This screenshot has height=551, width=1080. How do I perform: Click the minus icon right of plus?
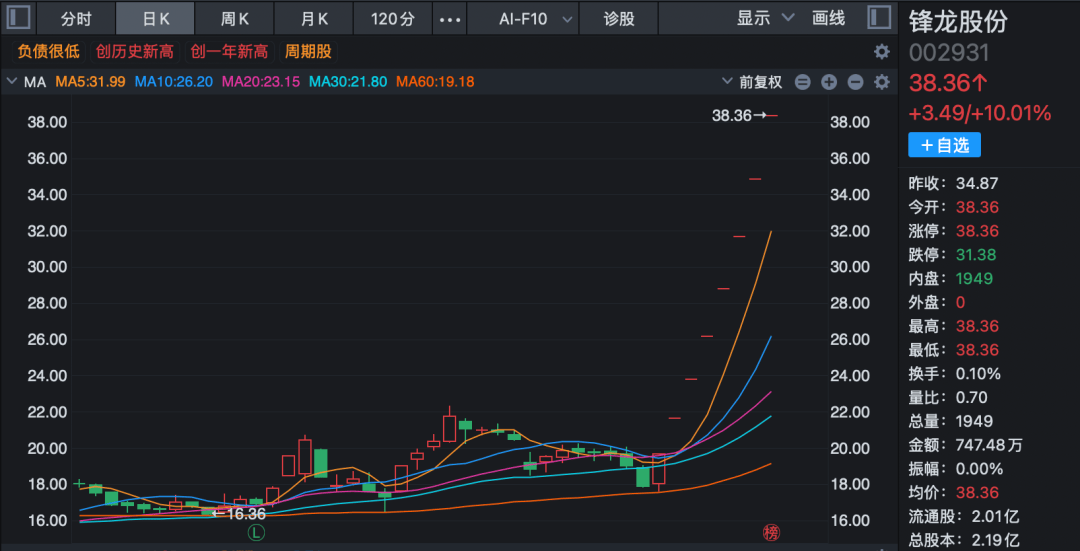[x=855, y=82]
